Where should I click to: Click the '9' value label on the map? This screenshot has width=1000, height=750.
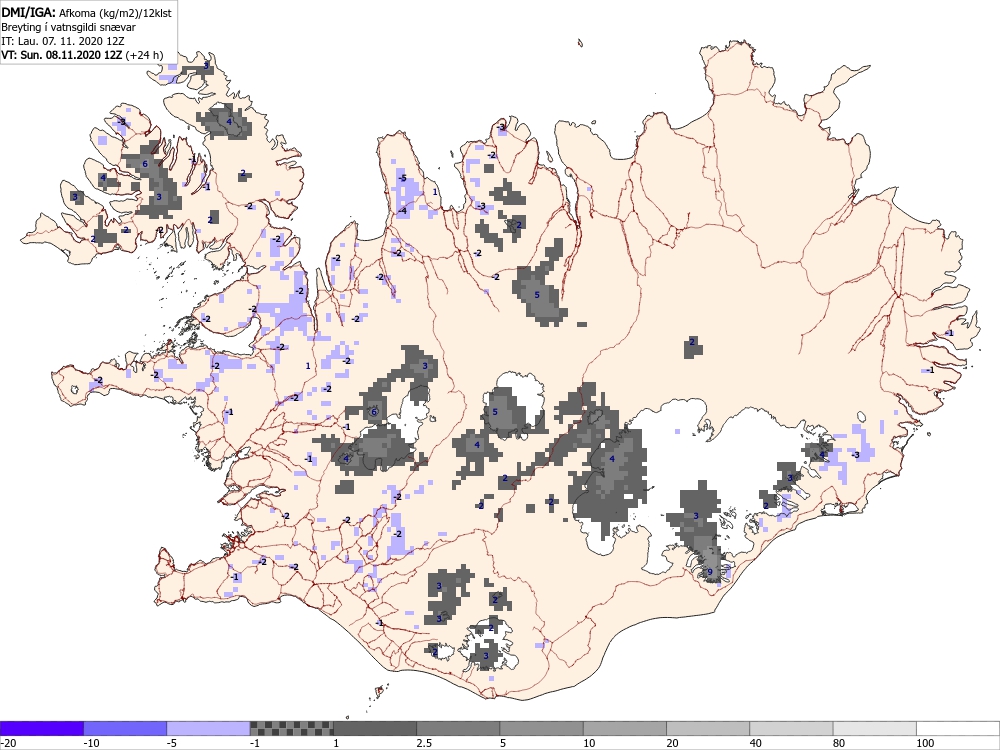pos(710,572)
